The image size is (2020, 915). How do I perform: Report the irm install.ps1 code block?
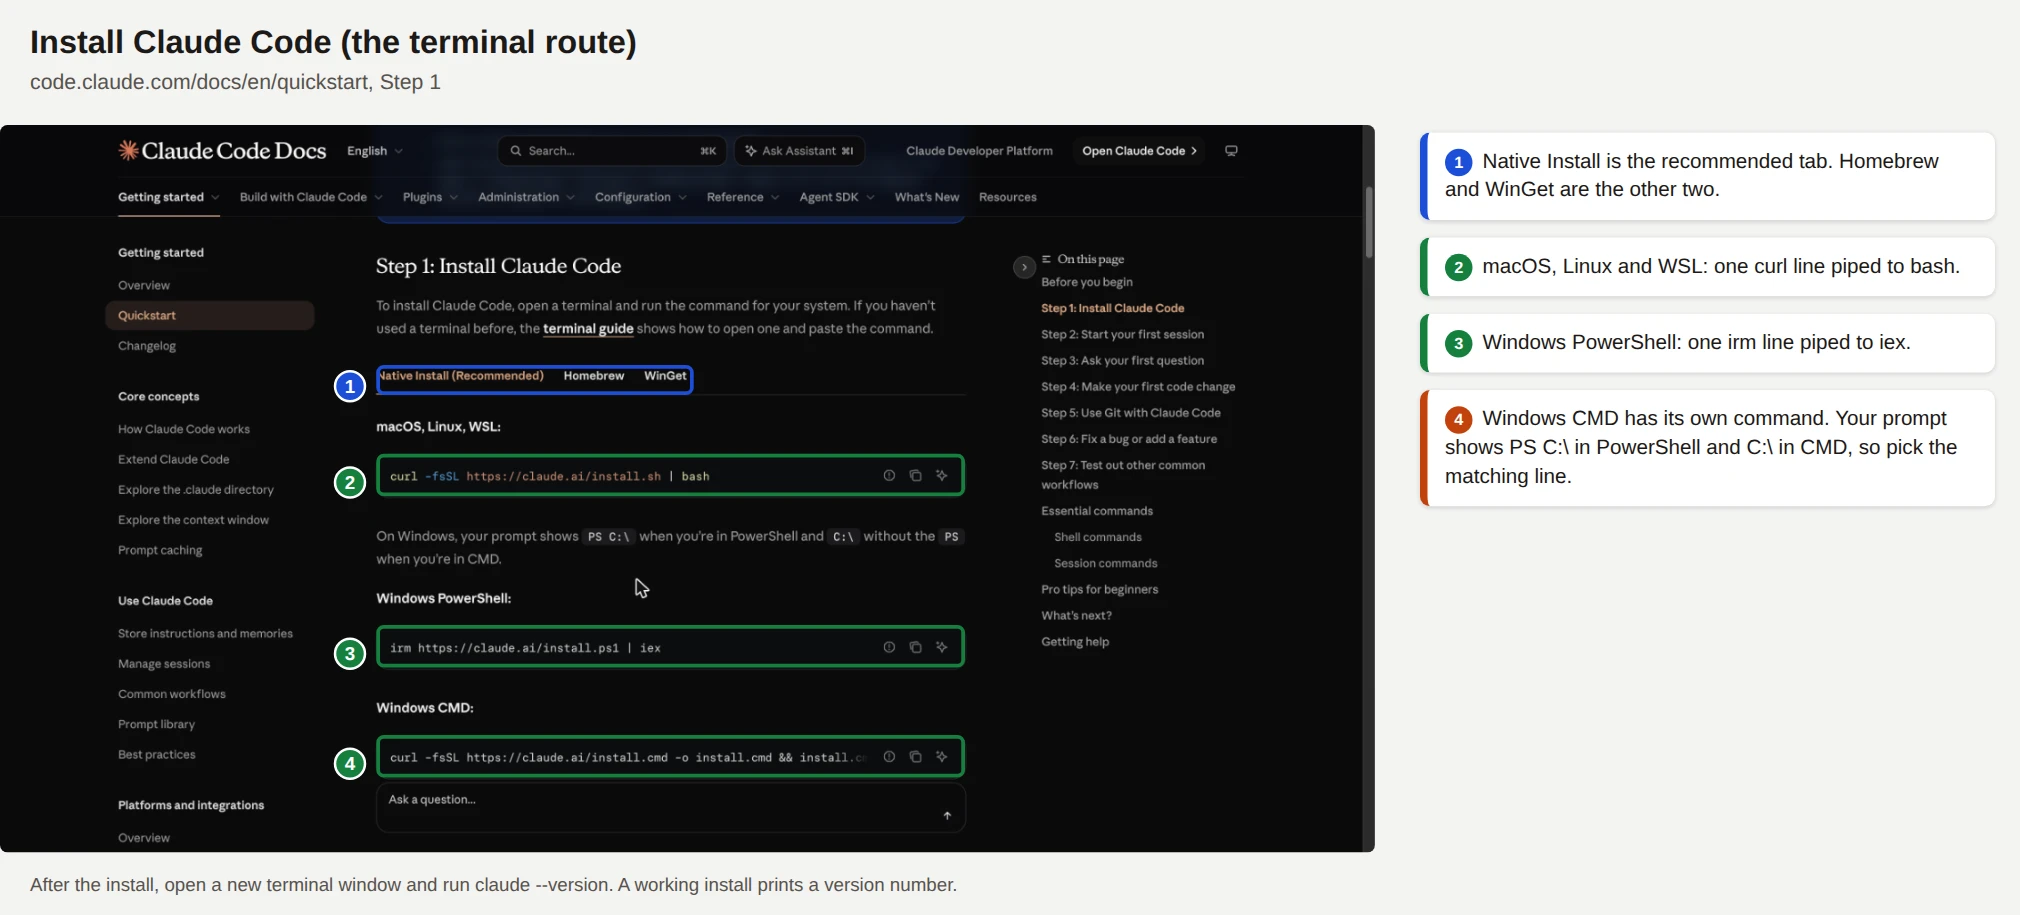889,647
